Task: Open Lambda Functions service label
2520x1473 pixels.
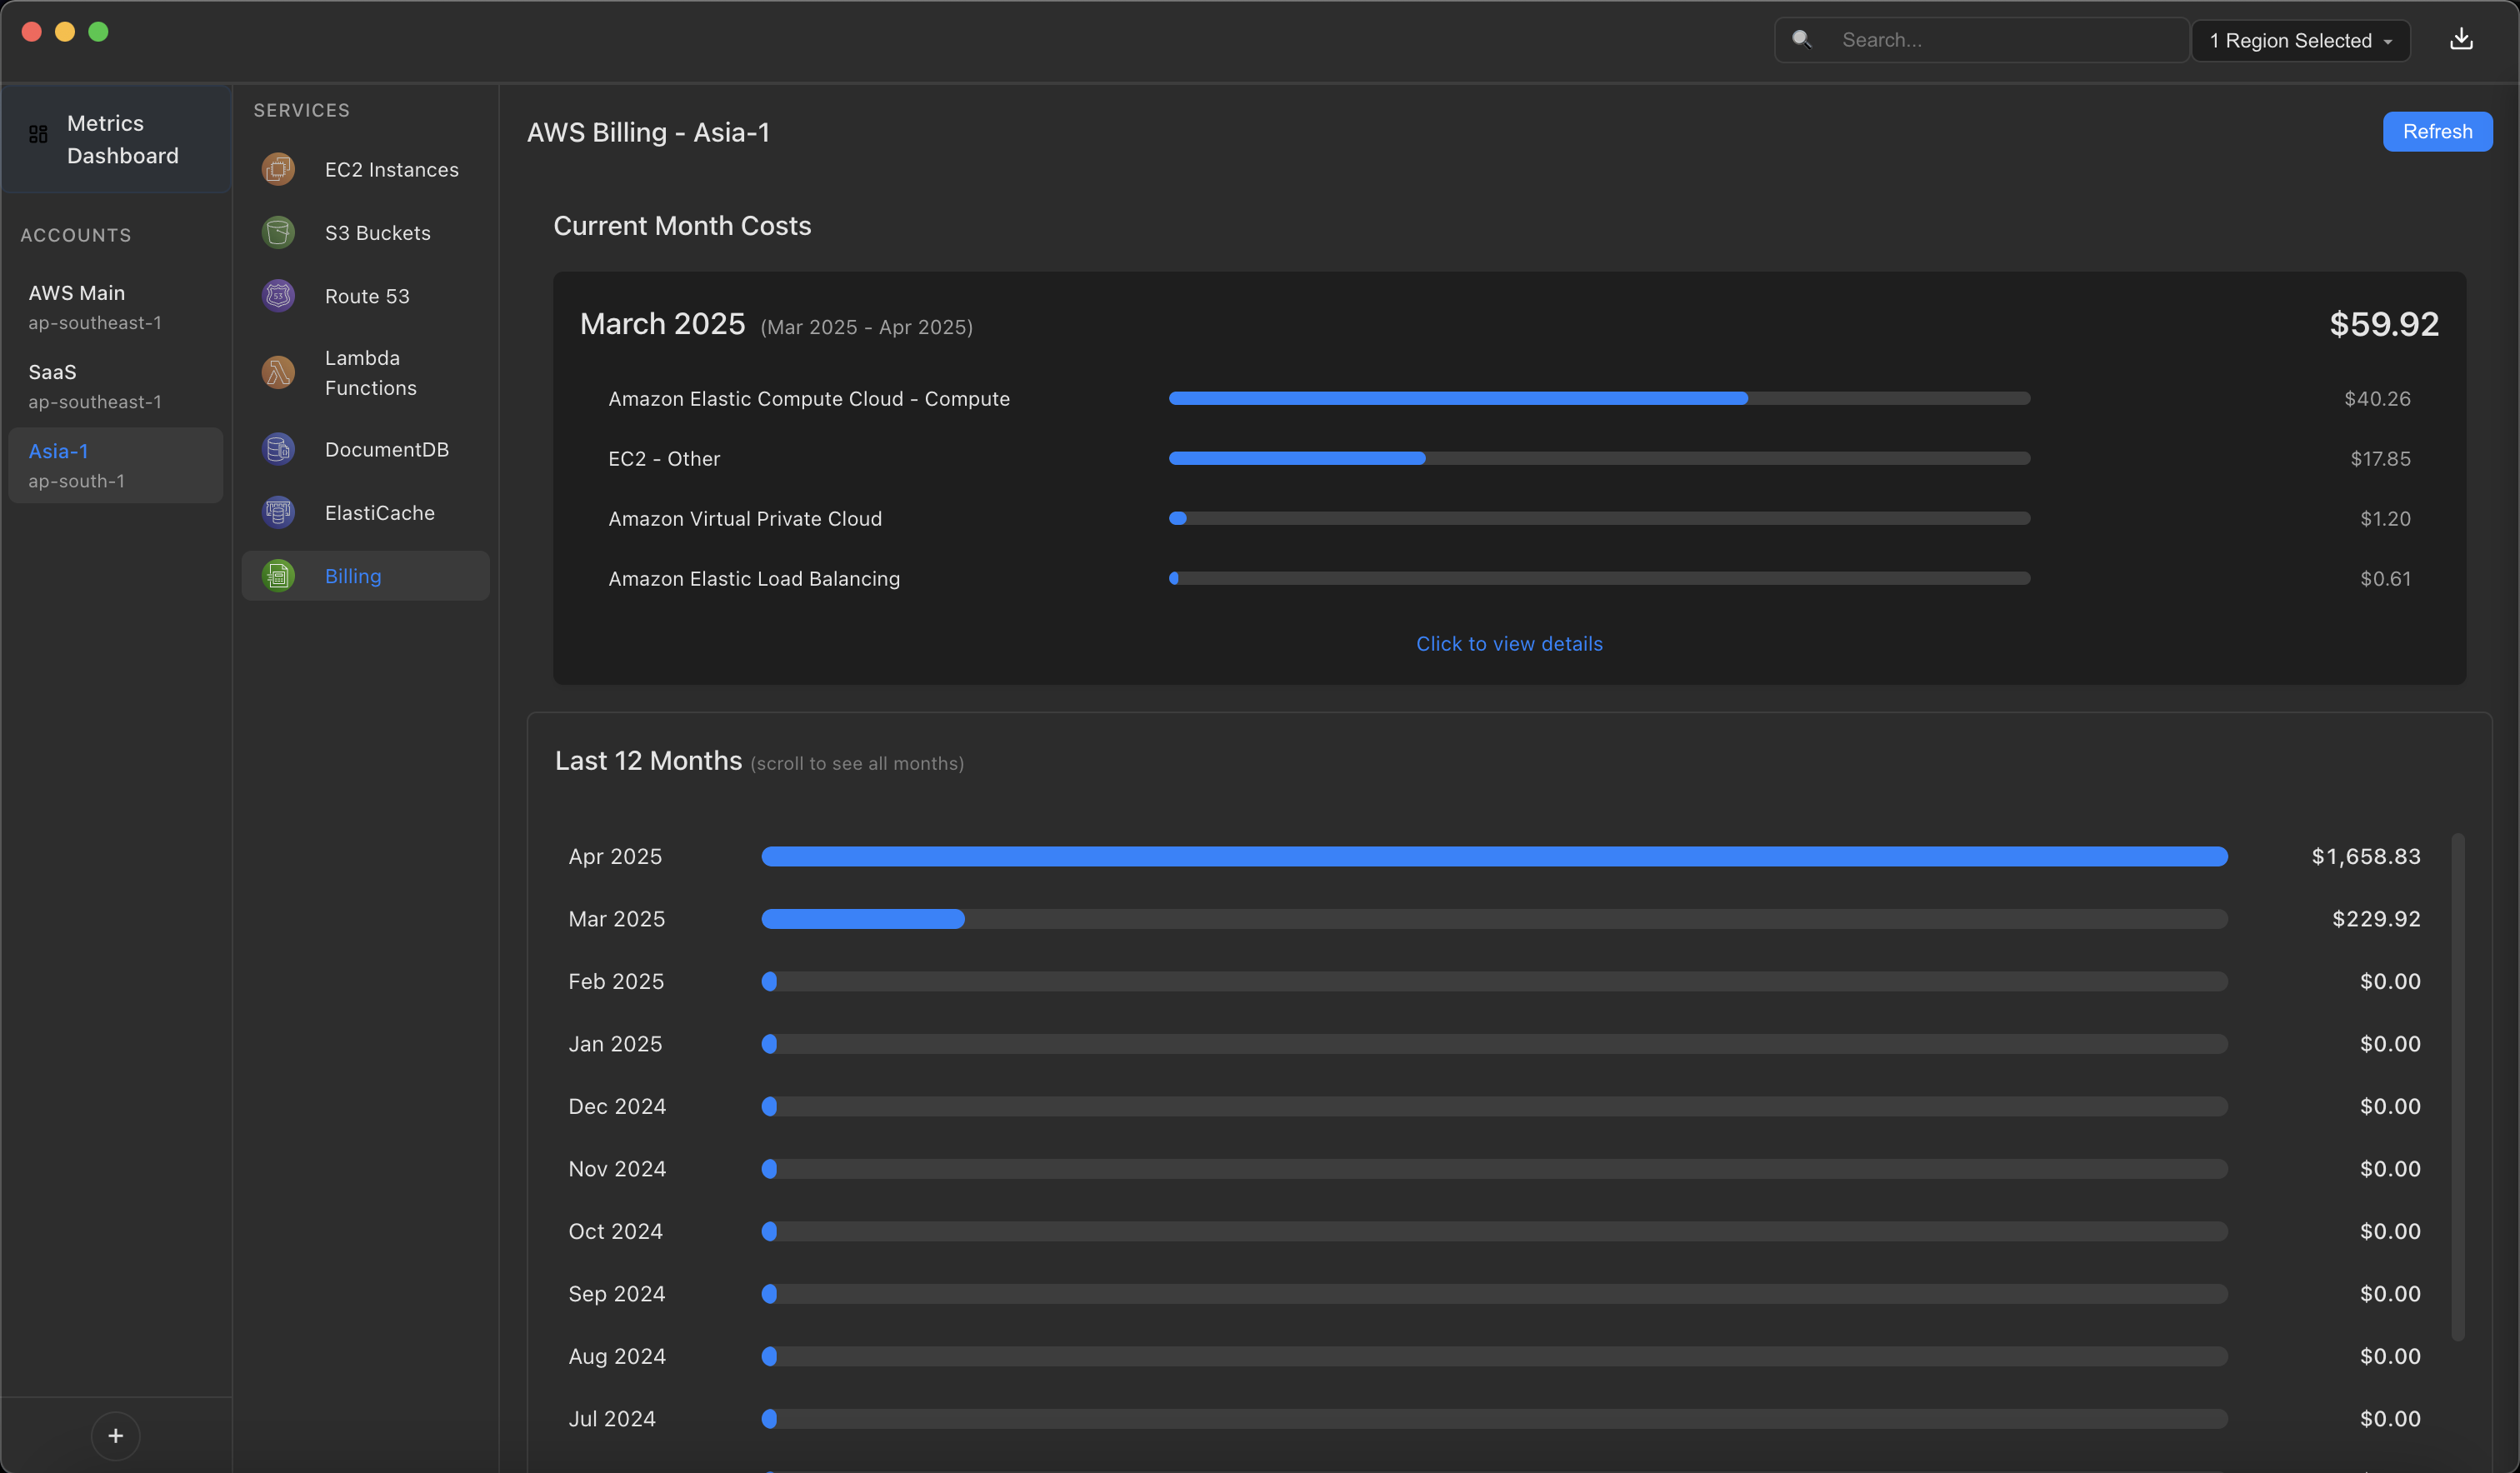Action: [x=370, y=372]
